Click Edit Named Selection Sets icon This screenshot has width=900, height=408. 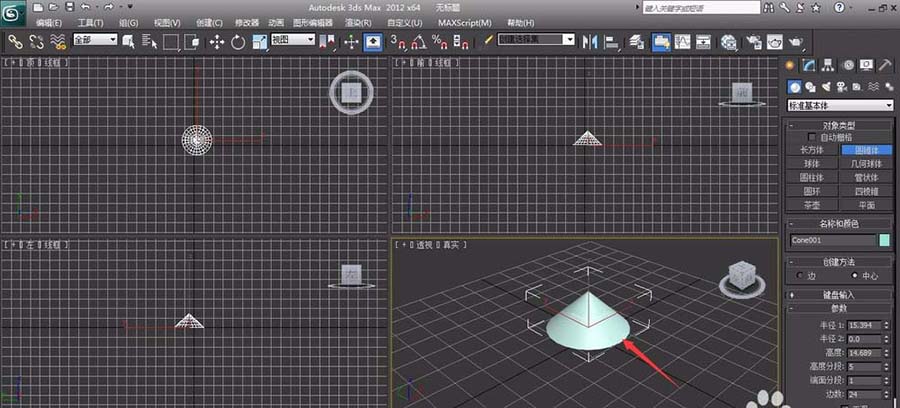[488, 40]
